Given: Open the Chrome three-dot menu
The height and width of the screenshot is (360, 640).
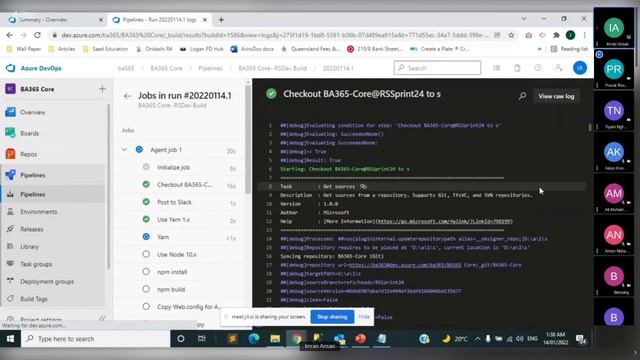Looking at the screenshot, I should (x=584, y=36).
